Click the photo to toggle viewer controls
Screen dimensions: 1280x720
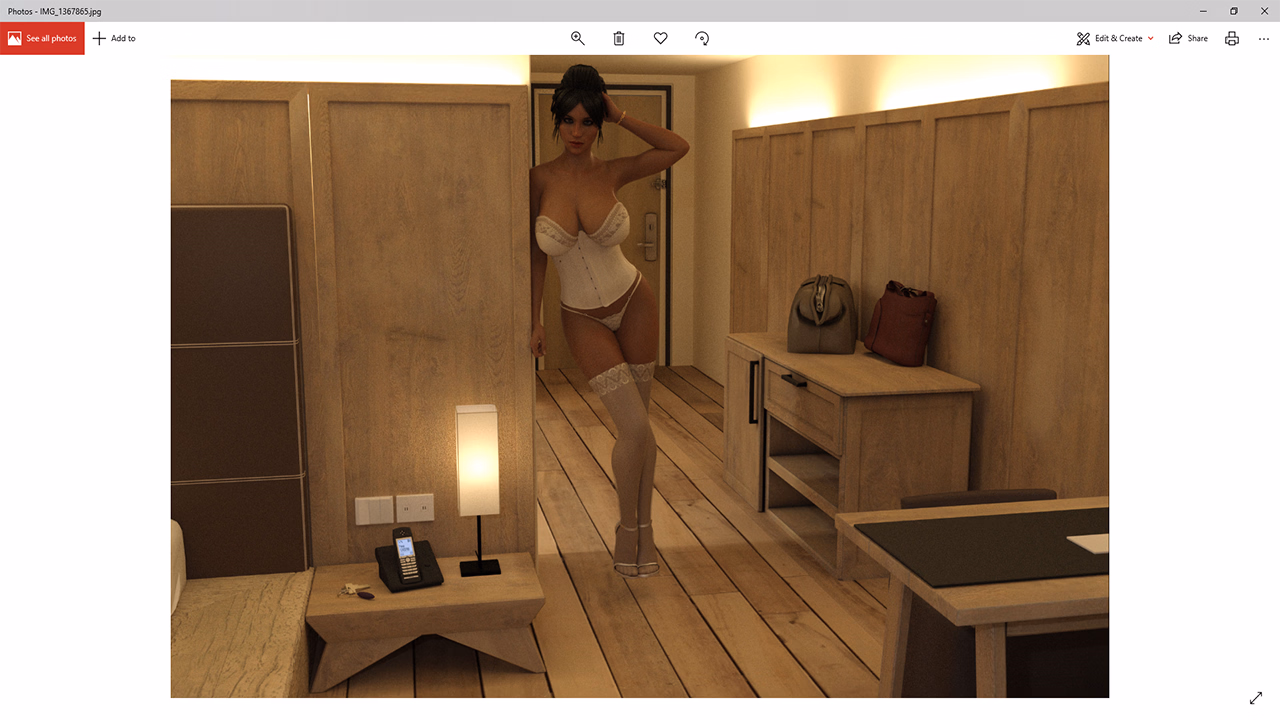640,380
